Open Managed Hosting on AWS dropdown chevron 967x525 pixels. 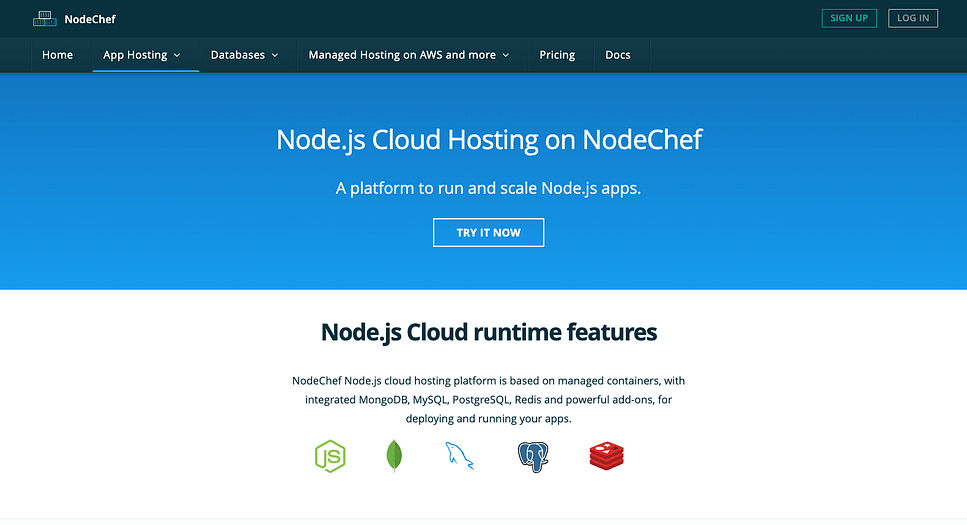tap(506, 55)
